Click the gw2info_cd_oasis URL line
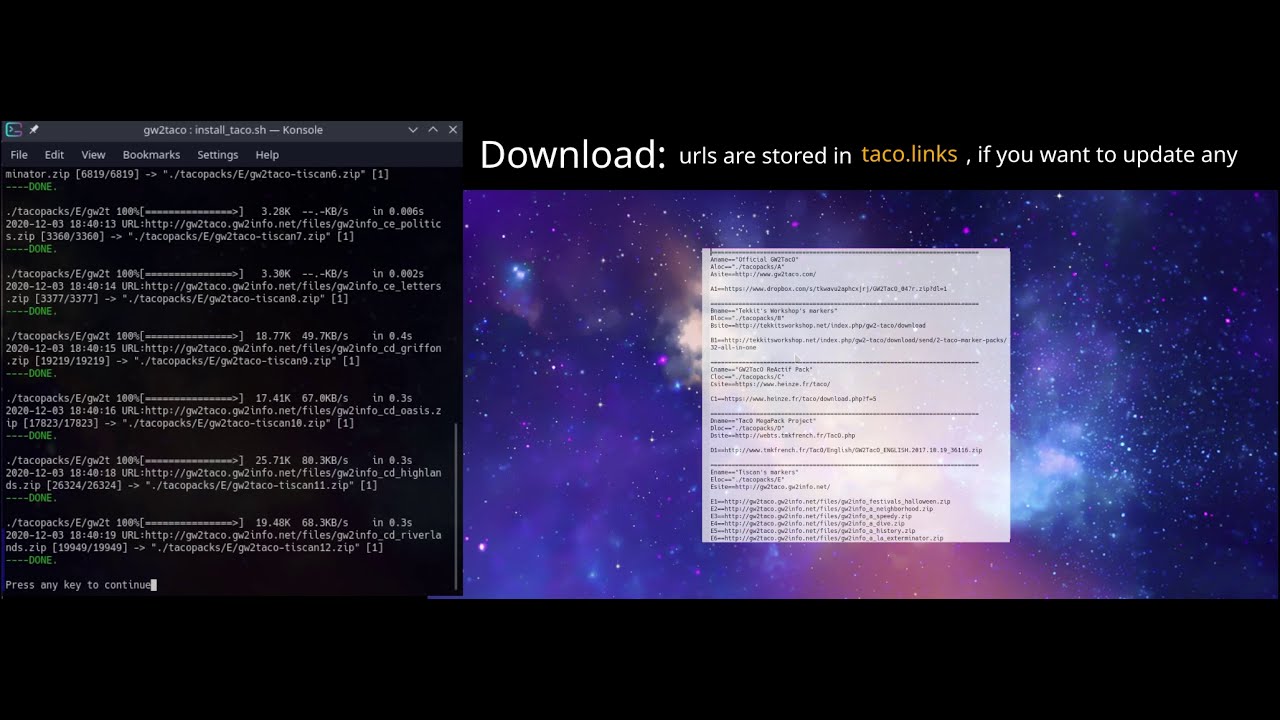This screenshot has width=1280, height=720. pos(223,411)
